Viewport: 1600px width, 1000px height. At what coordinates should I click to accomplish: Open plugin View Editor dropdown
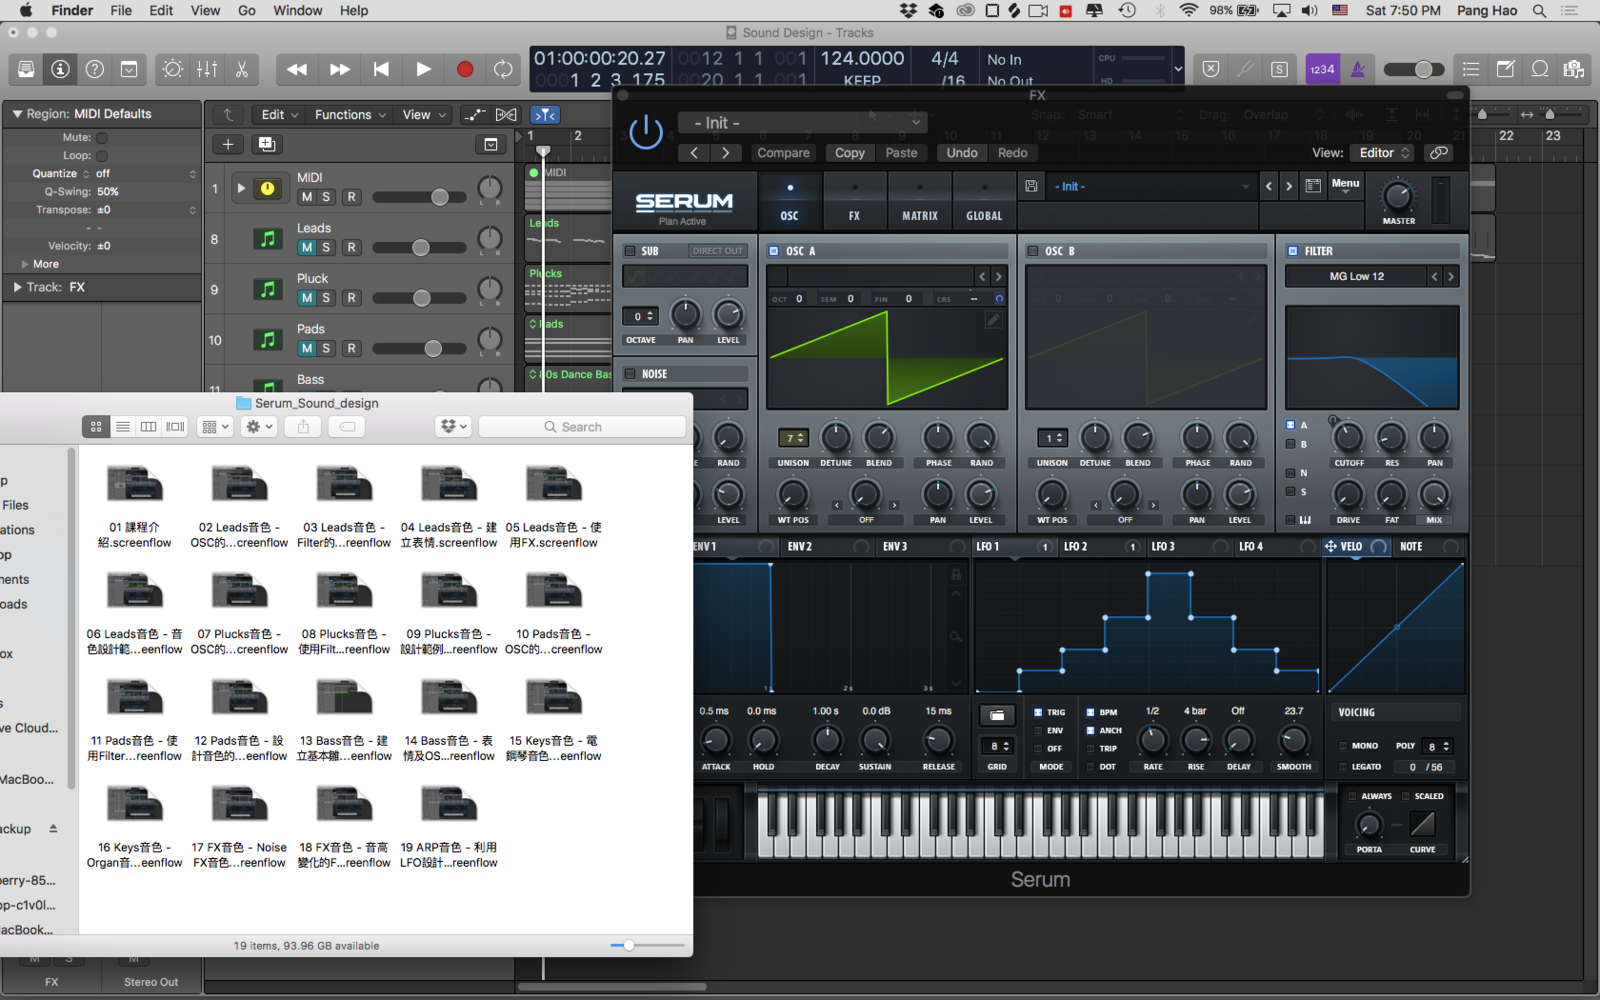[x=1384, y=153]
